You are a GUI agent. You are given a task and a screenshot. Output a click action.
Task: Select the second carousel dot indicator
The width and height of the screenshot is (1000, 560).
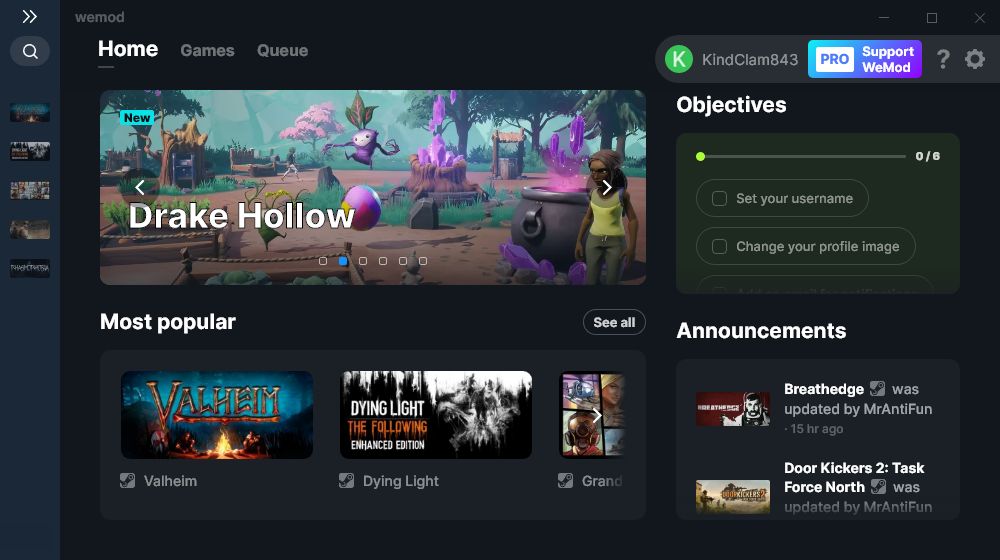[x=343, y=261]
